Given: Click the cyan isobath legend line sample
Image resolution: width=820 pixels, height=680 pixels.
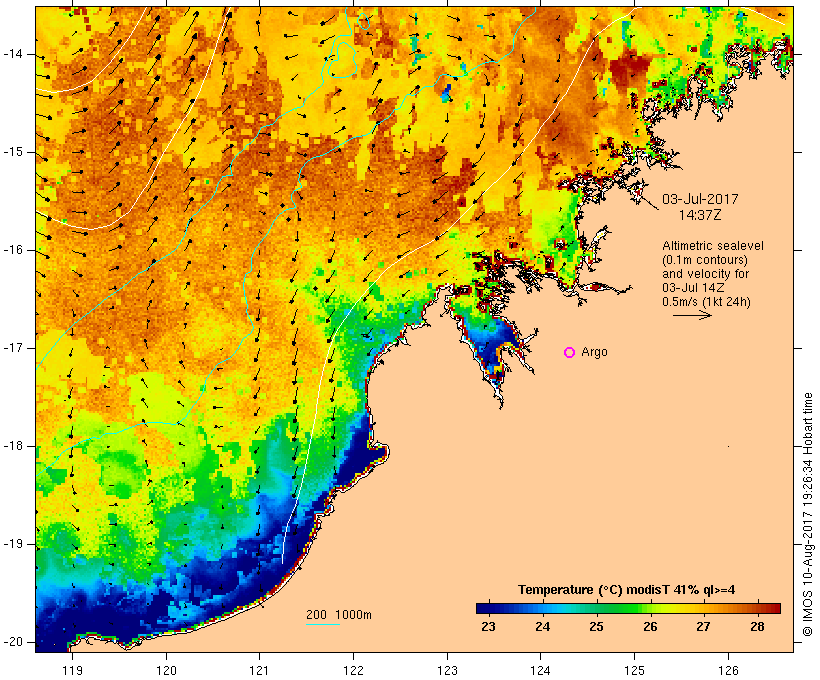Looking at the screenshot, I should point(323,624).
